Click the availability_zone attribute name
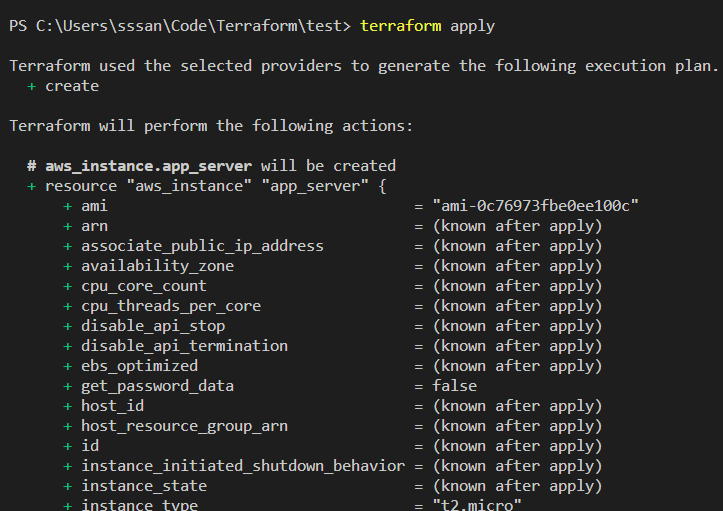This screenshot has width=723, height=511. (157, 266)
